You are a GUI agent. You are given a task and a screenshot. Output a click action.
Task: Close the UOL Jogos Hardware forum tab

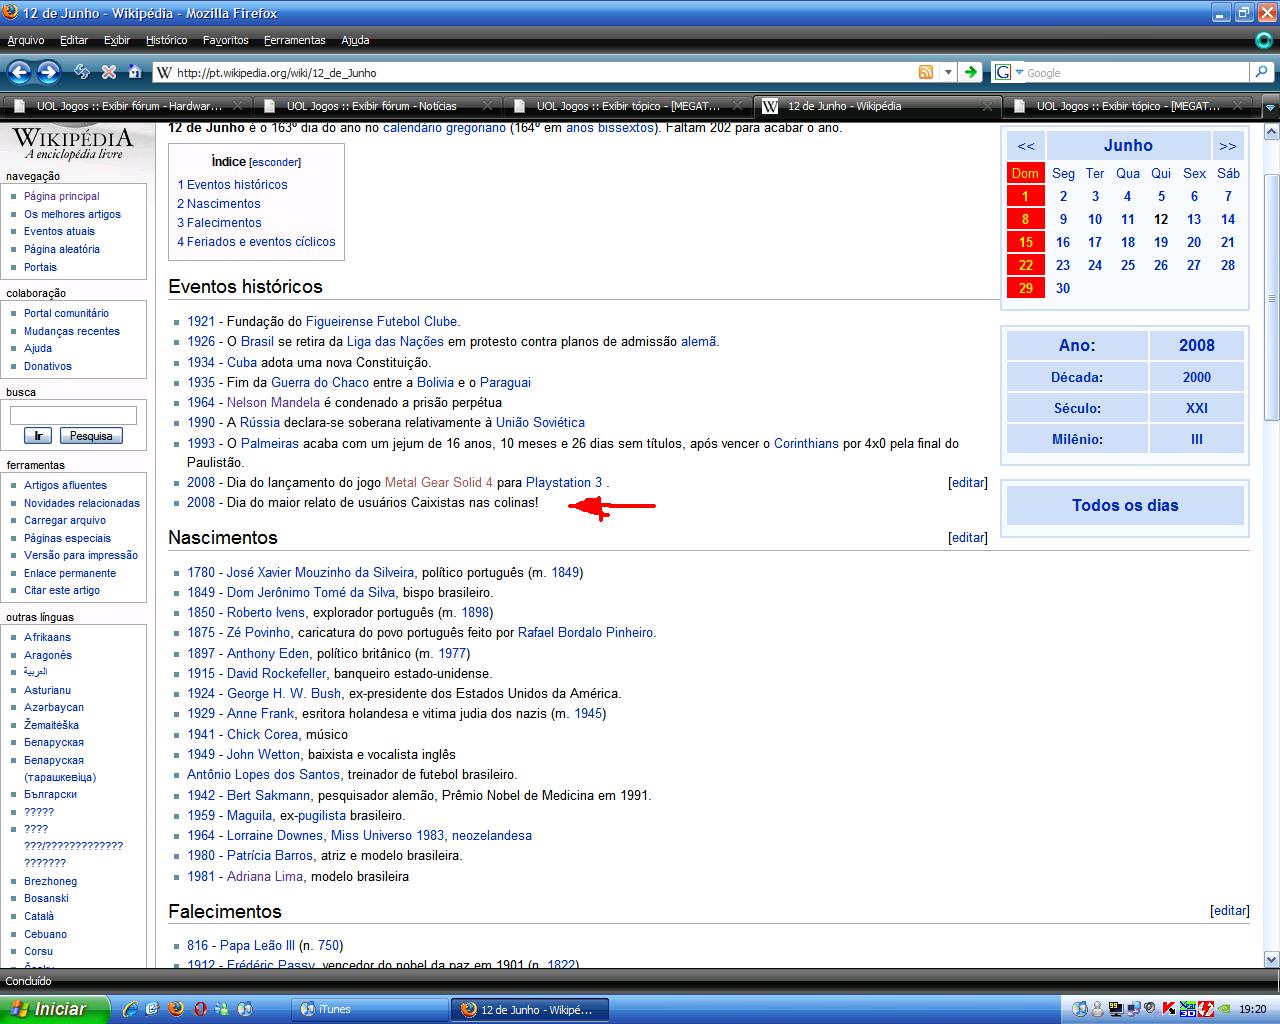click(237, 106)
